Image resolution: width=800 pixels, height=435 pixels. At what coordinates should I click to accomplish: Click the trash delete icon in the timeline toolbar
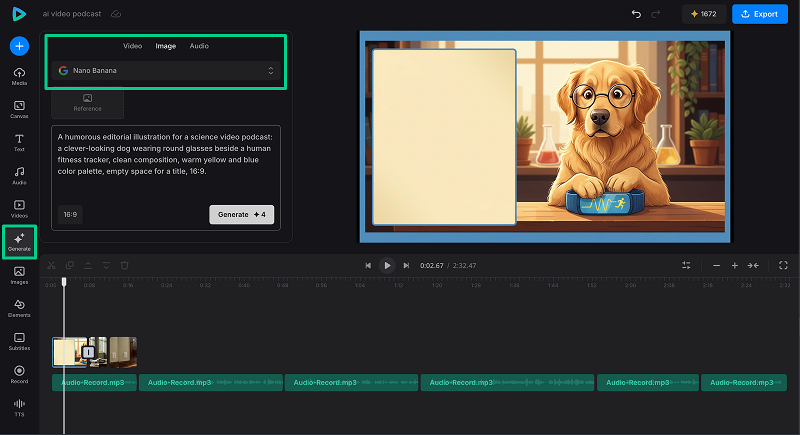(124, 265)
